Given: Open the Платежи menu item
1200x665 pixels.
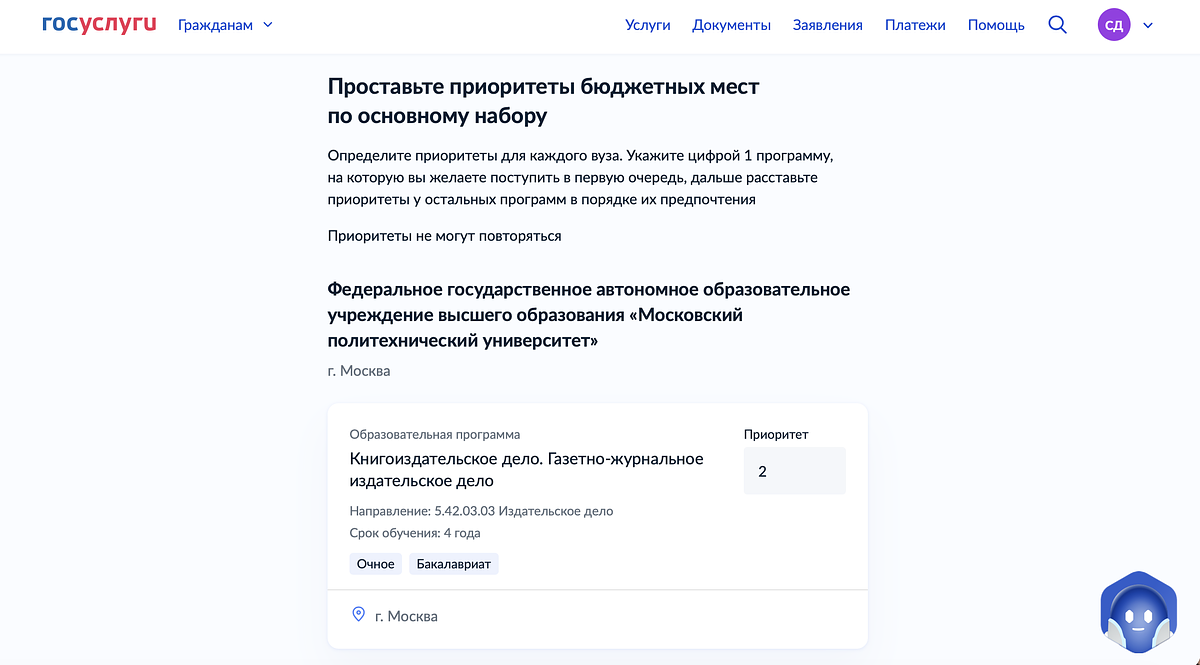Looking at the screenshot, I should (915, 25).
